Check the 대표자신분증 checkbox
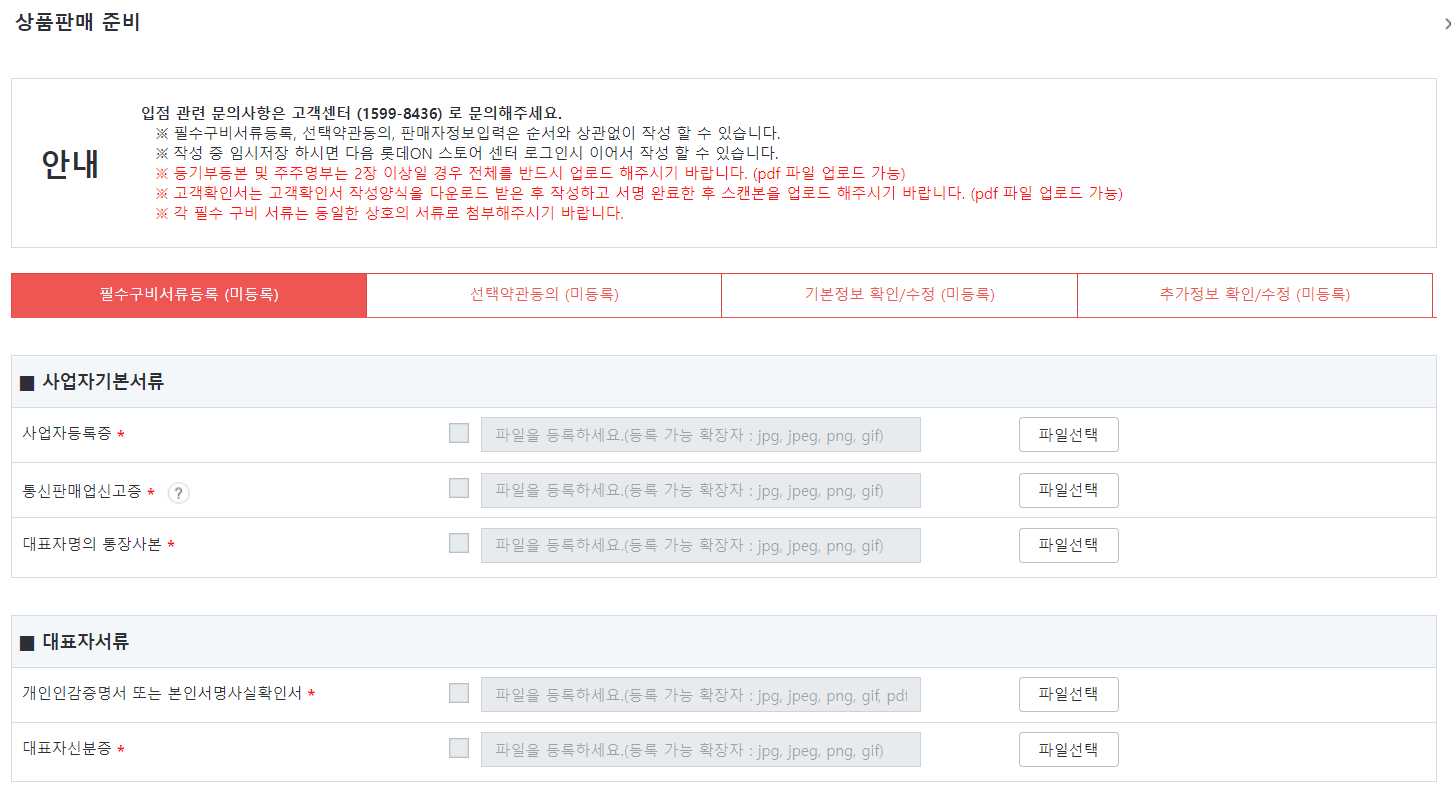Viewport: 1451px width, 797px height. coord(459,748)
